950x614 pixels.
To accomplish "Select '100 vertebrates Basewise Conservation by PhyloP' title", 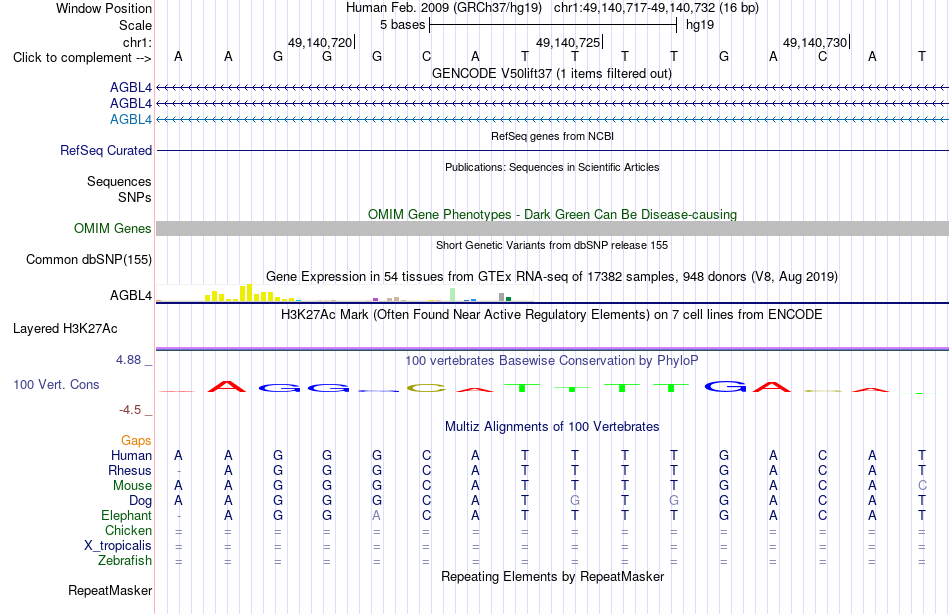I will coord(552,361).
